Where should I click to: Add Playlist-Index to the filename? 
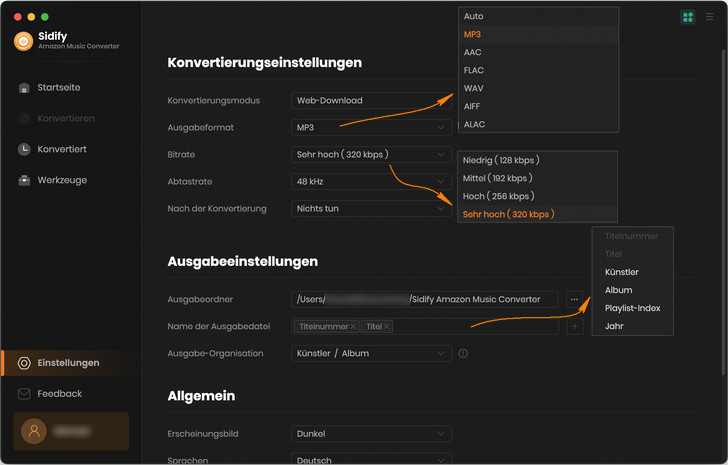pos(632,309)
